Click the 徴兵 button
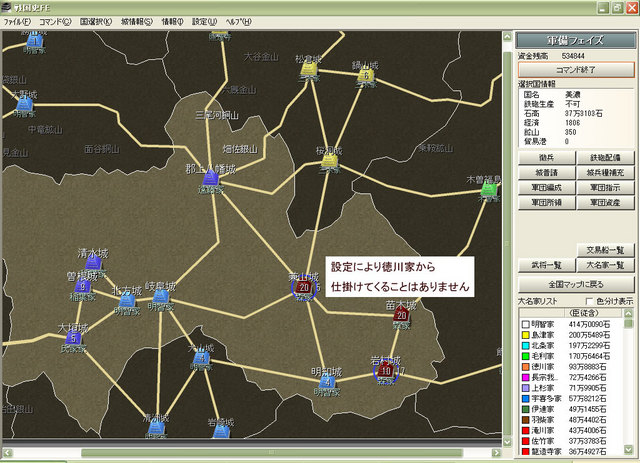 tap(547, 158)
